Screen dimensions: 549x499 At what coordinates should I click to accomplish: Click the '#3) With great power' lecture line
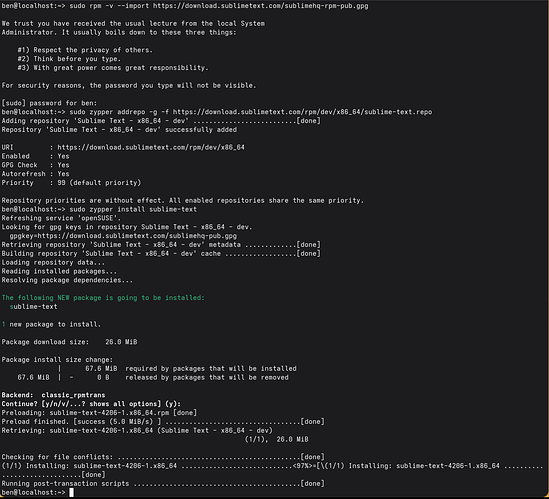pyautogui.click(x=113, y=68)
